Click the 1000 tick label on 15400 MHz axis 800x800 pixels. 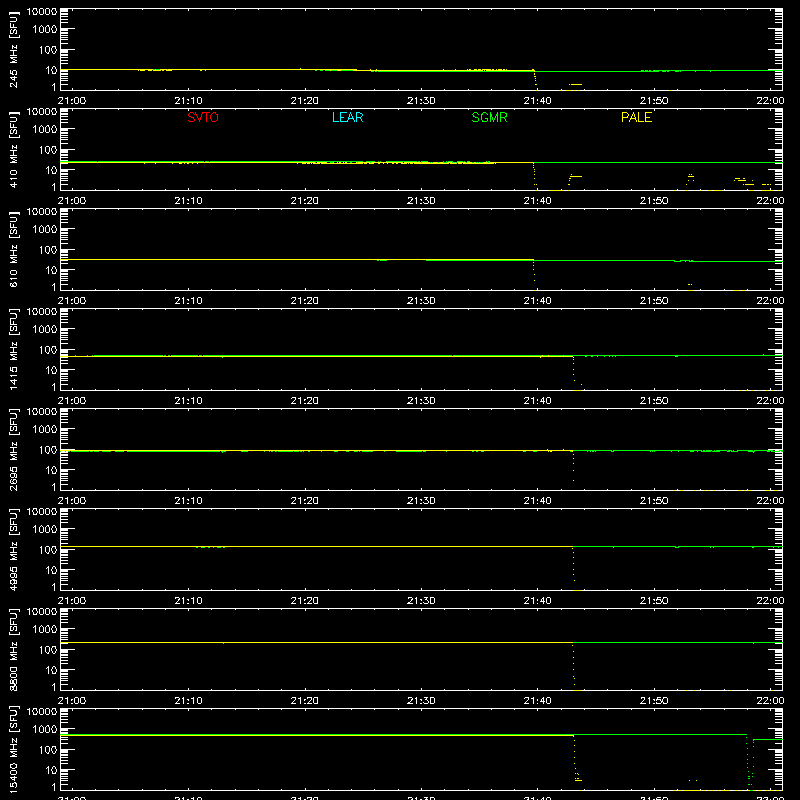pyautogui.click(x=45, y=730)
